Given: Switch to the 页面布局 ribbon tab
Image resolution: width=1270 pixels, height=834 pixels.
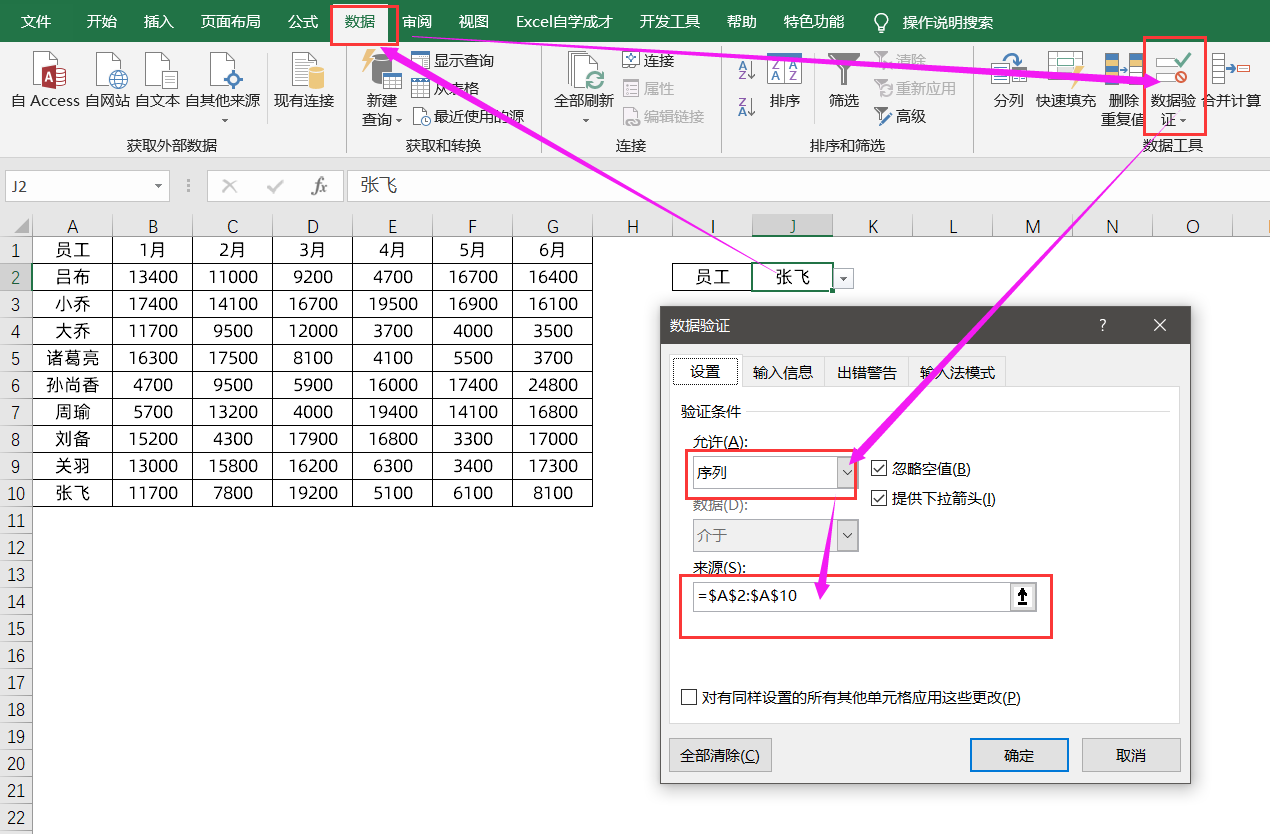Looking at the screenshot, I should (230, 22).
